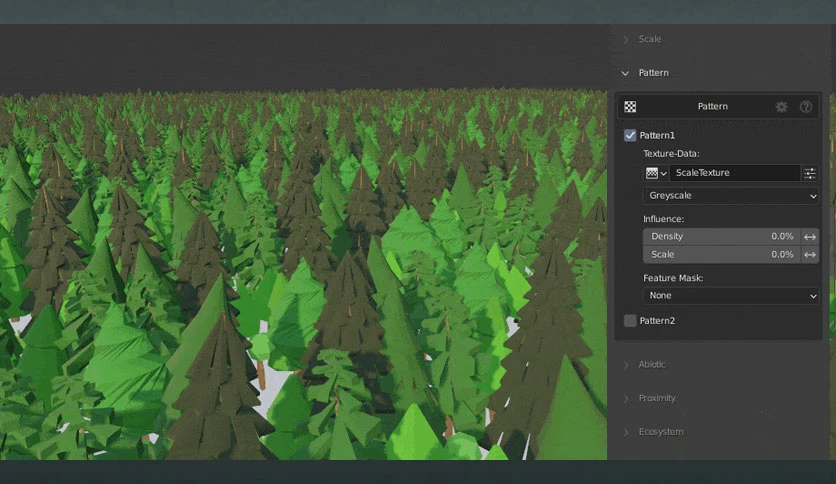Click the Texture-Data label
836x484 pixels.
tap(671, 154)
